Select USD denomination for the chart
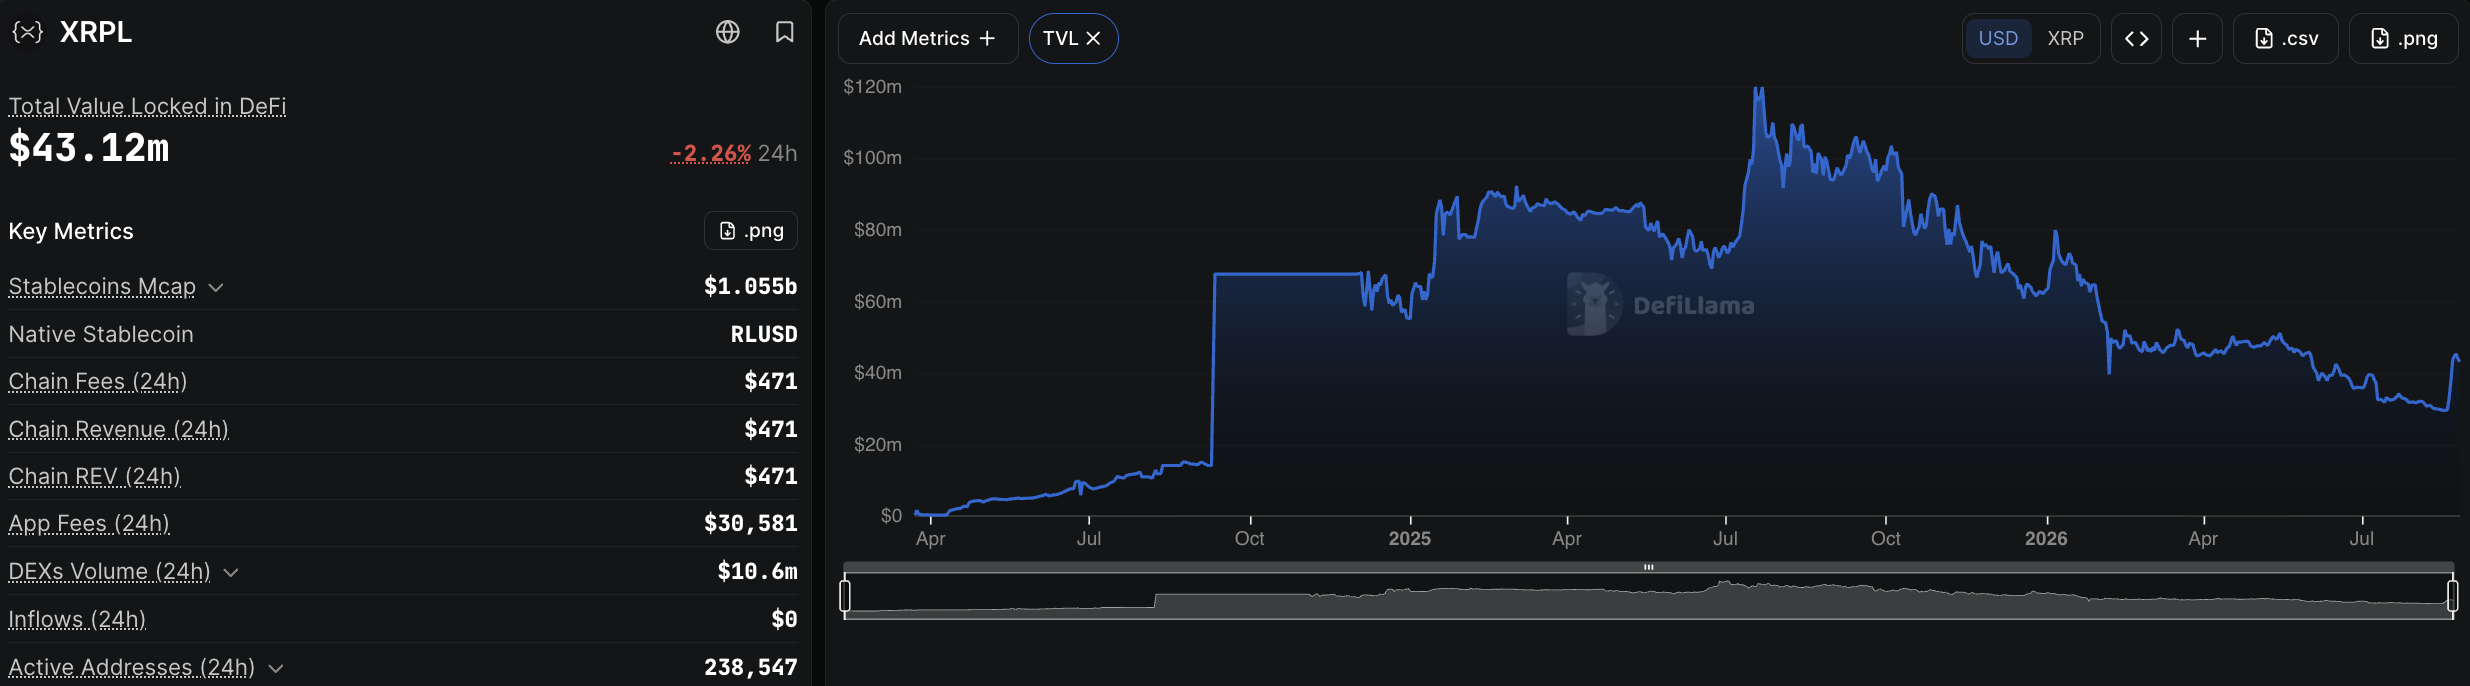This screenshot has height=686, width=2470. coord(1998,38)
